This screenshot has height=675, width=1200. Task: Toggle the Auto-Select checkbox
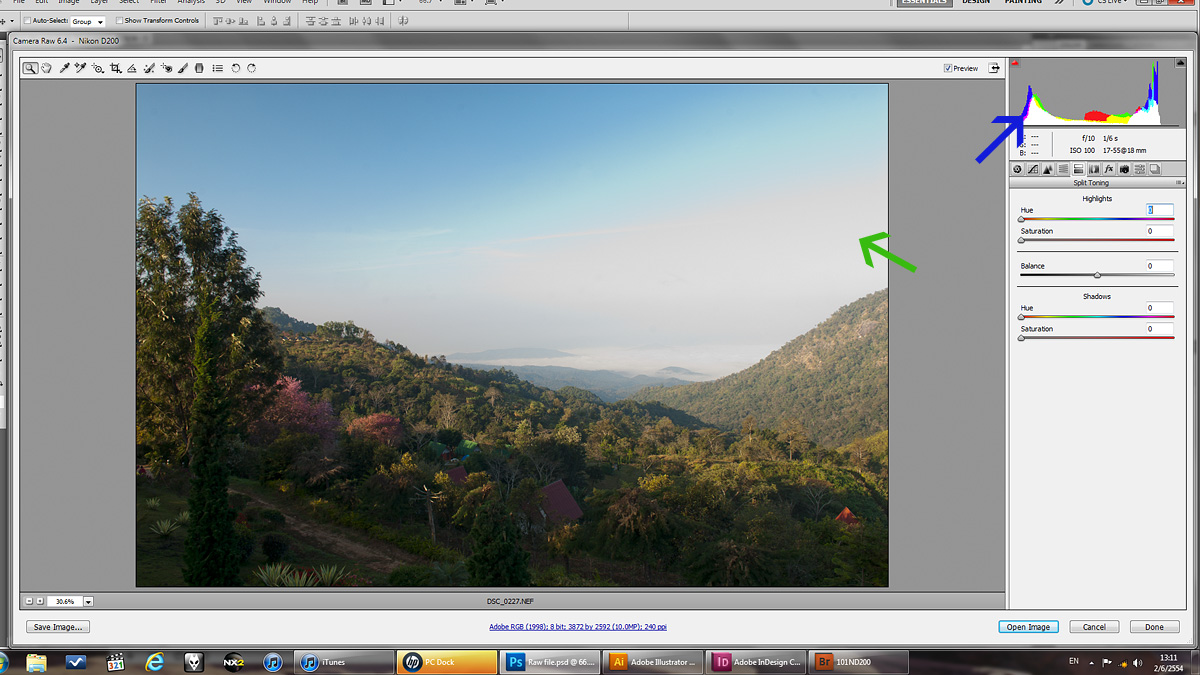(27, 20)
